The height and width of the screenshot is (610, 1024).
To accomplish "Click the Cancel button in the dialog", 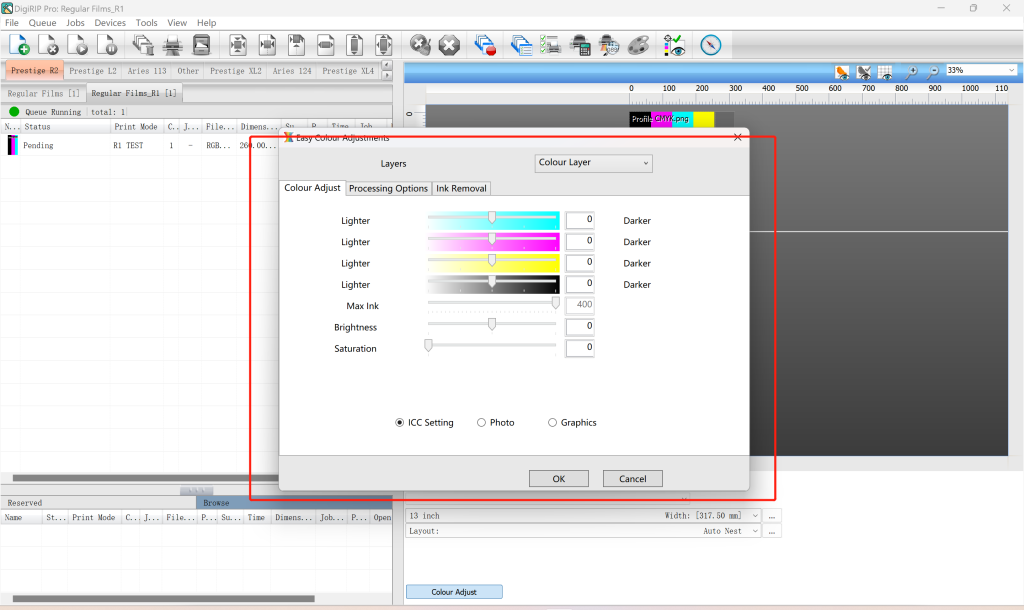I will pos(632,479).
